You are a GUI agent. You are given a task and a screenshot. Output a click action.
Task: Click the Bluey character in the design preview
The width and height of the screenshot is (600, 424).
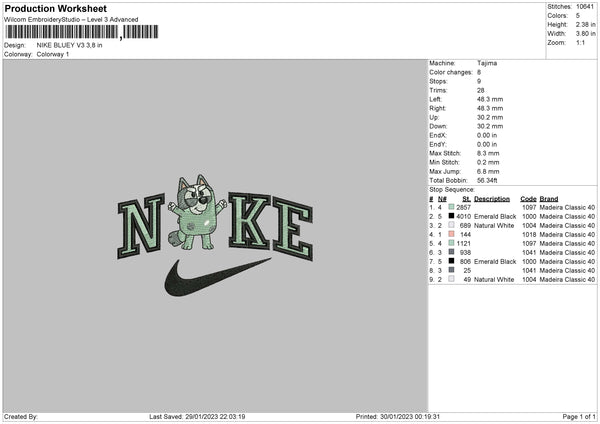(x=197, y=212)
